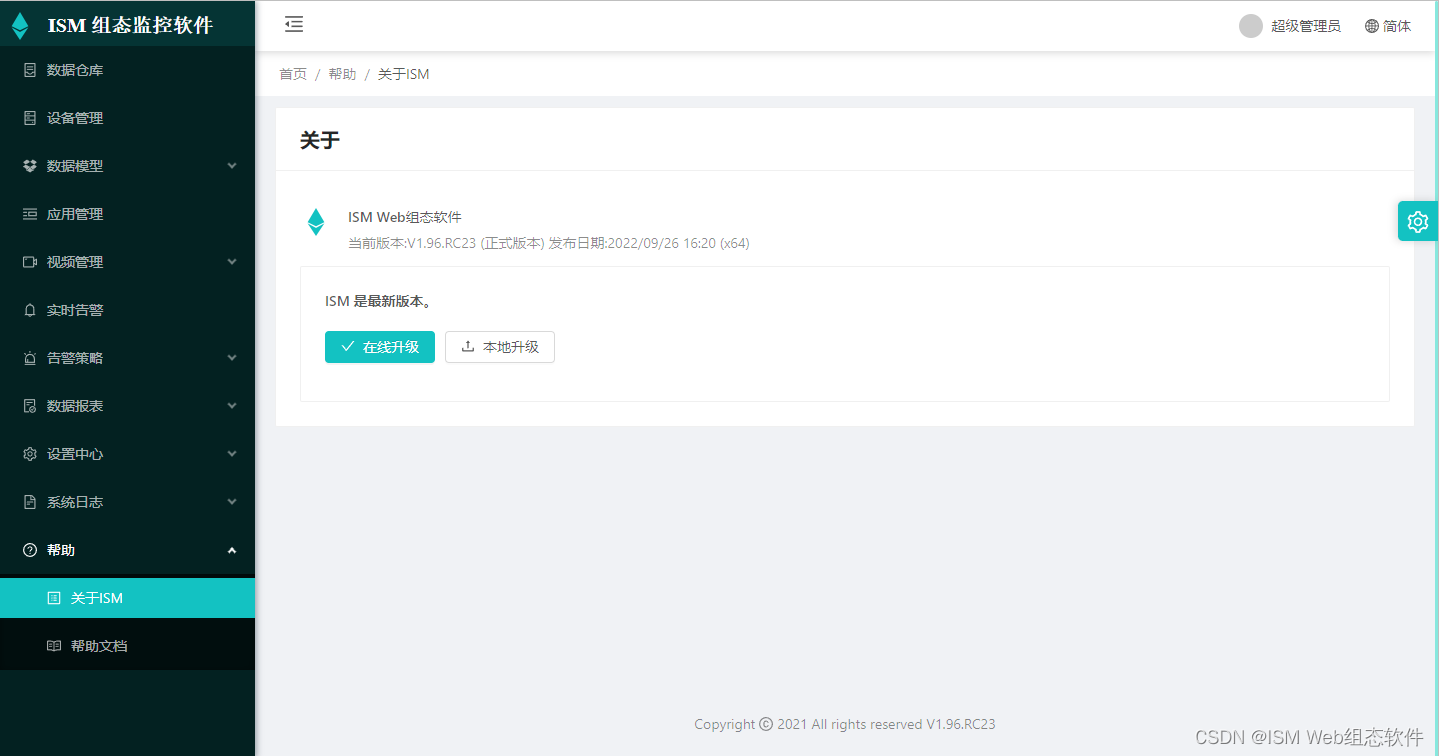Choose 本地升级 for local upgrade
This screenshot has width=1439, height=756.
pyautogui.click(x=499, y=347)
